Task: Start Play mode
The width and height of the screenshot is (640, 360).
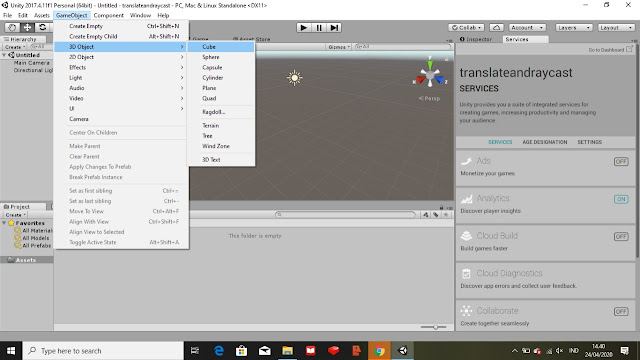Action: tap(303, 28)
